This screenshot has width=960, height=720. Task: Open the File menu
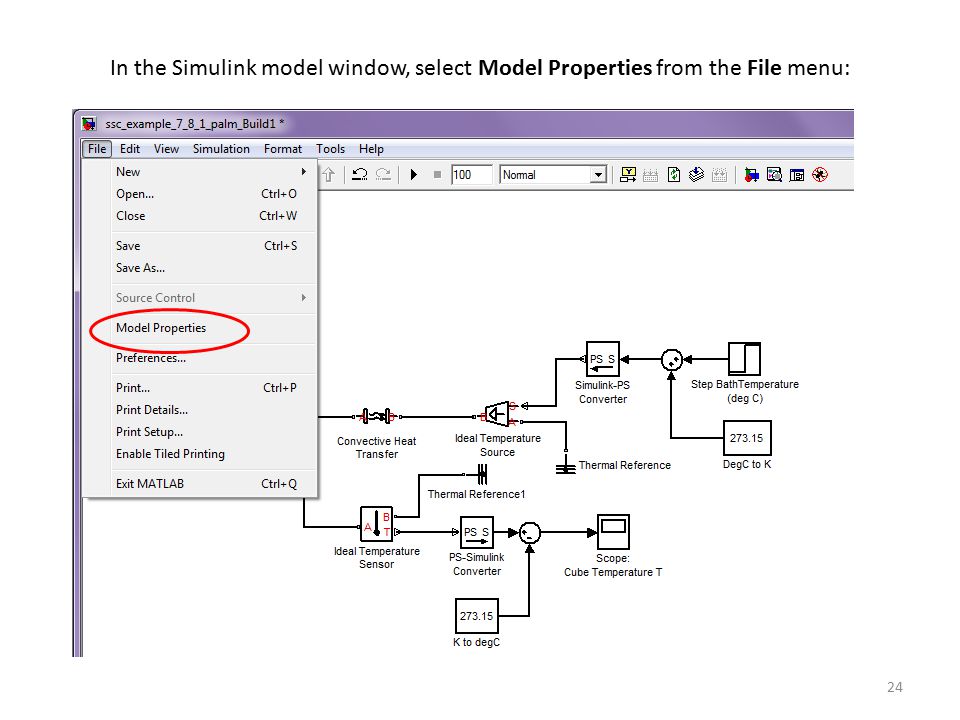tap(97, 149)
